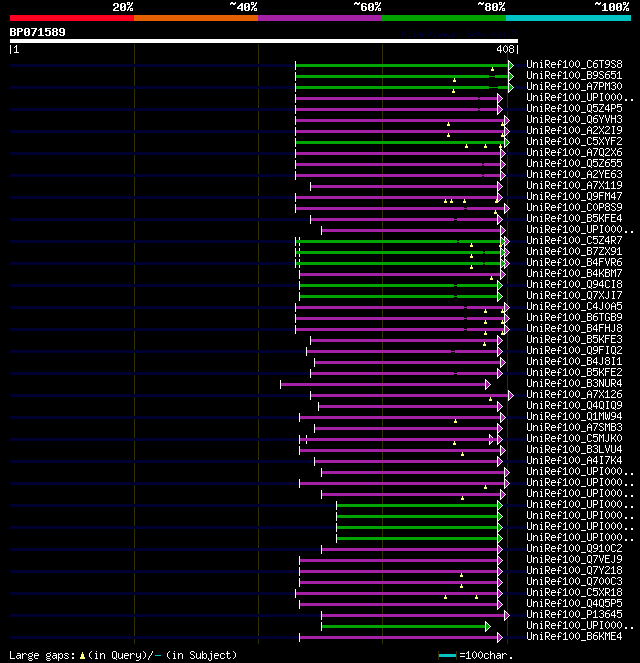Select the UniRef100_C4J0A5 label
The image size is (640, 663).
574,306
